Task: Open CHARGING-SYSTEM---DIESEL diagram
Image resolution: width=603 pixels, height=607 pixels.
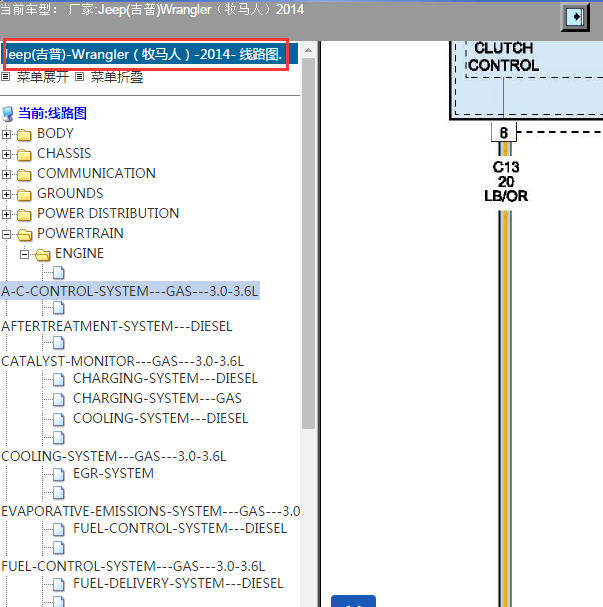Action: [x=165, y=378]
